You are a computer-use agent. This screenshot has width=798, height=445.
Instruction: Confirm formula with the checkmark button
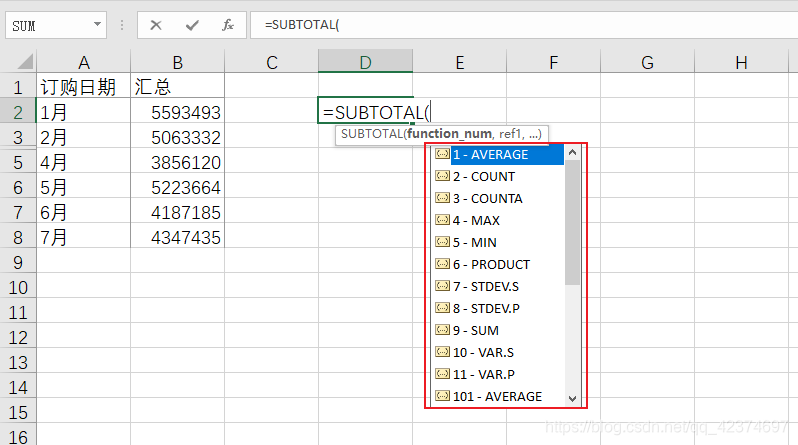[x=192, y=25]
